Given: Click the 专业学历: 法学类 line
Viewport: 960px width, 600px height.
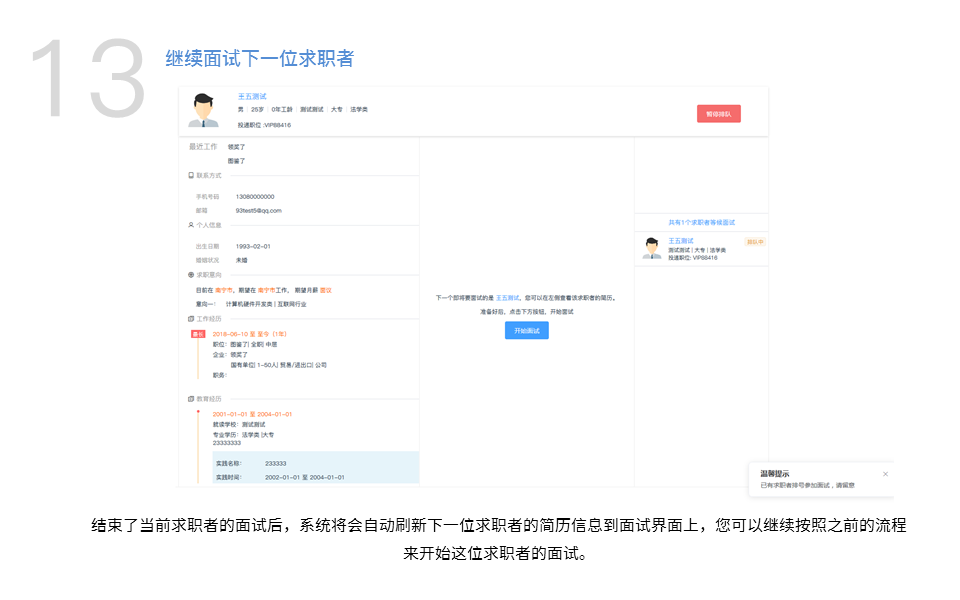Looking at the screenshot, I should (243, 435).
